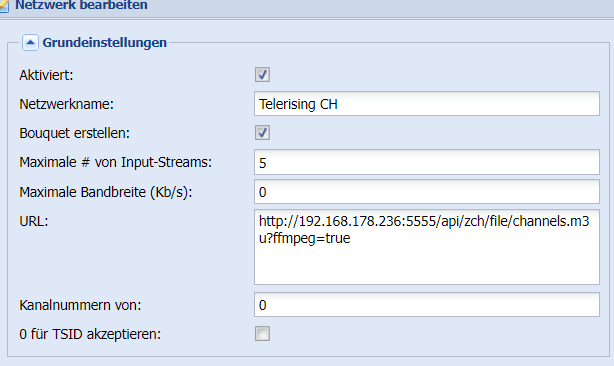Focus the Kanalnummern von input field
614x366 pixels.
[x=427, y=305]
